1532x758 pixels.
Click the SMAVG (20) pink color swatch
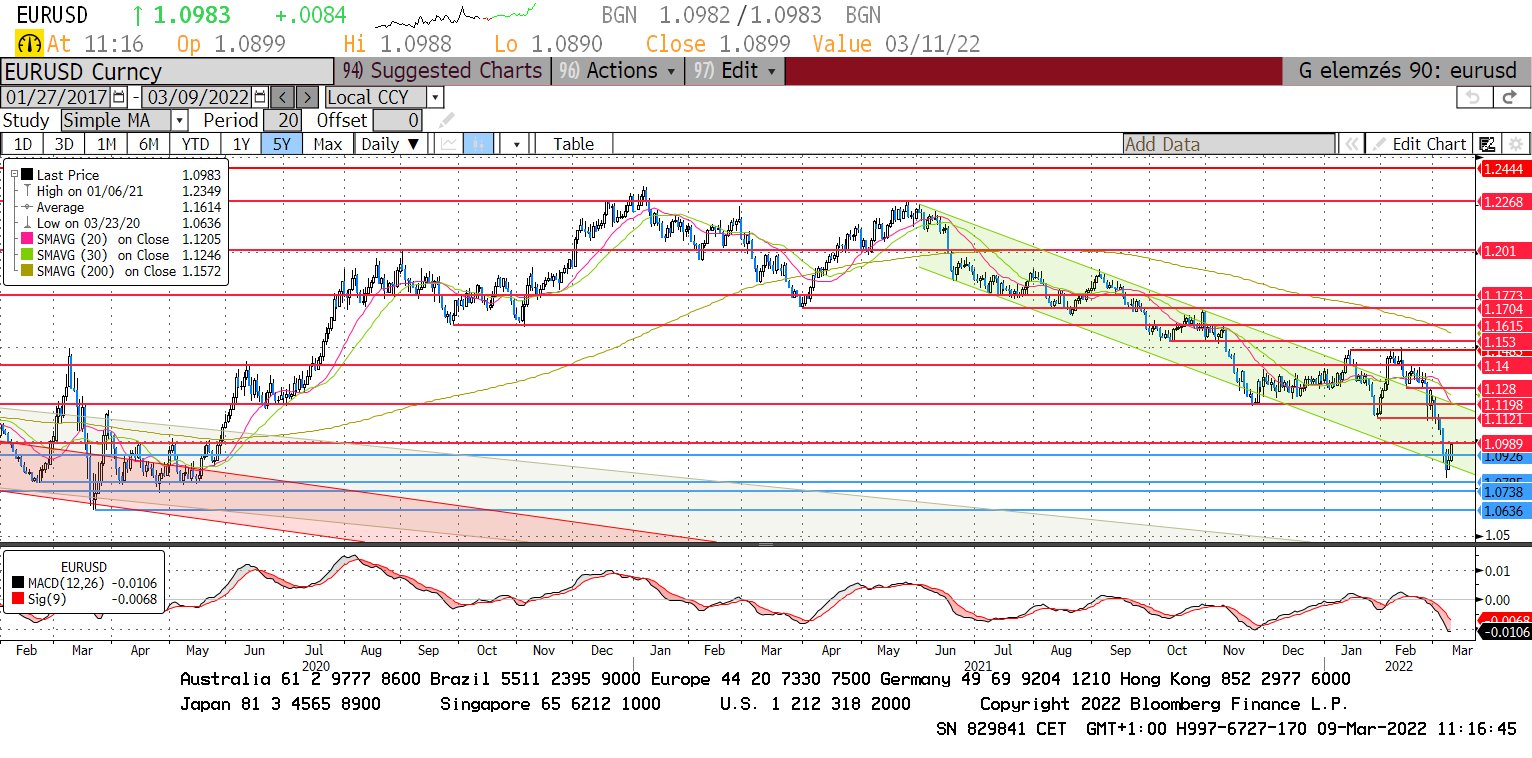27,239
